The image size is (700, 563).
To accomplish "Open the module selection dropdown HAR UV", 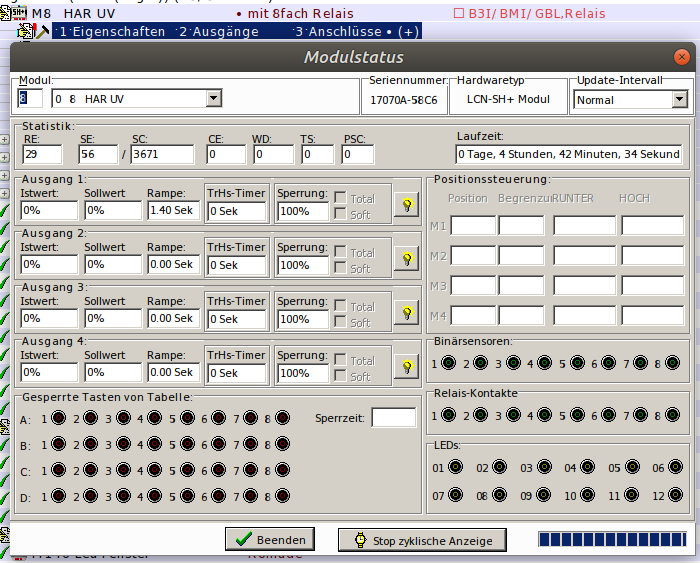I will 213,99.
